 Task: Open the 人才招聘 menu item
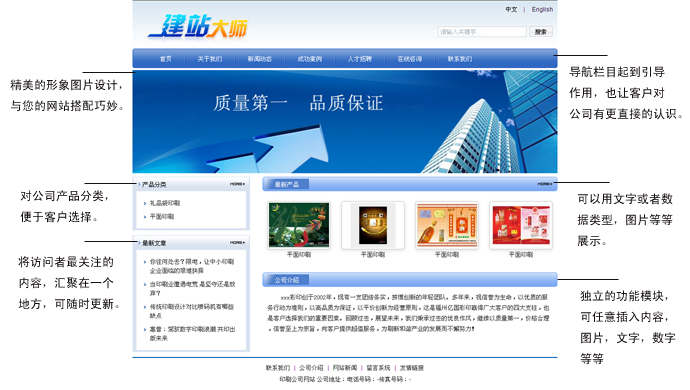(x=360, y=59)
